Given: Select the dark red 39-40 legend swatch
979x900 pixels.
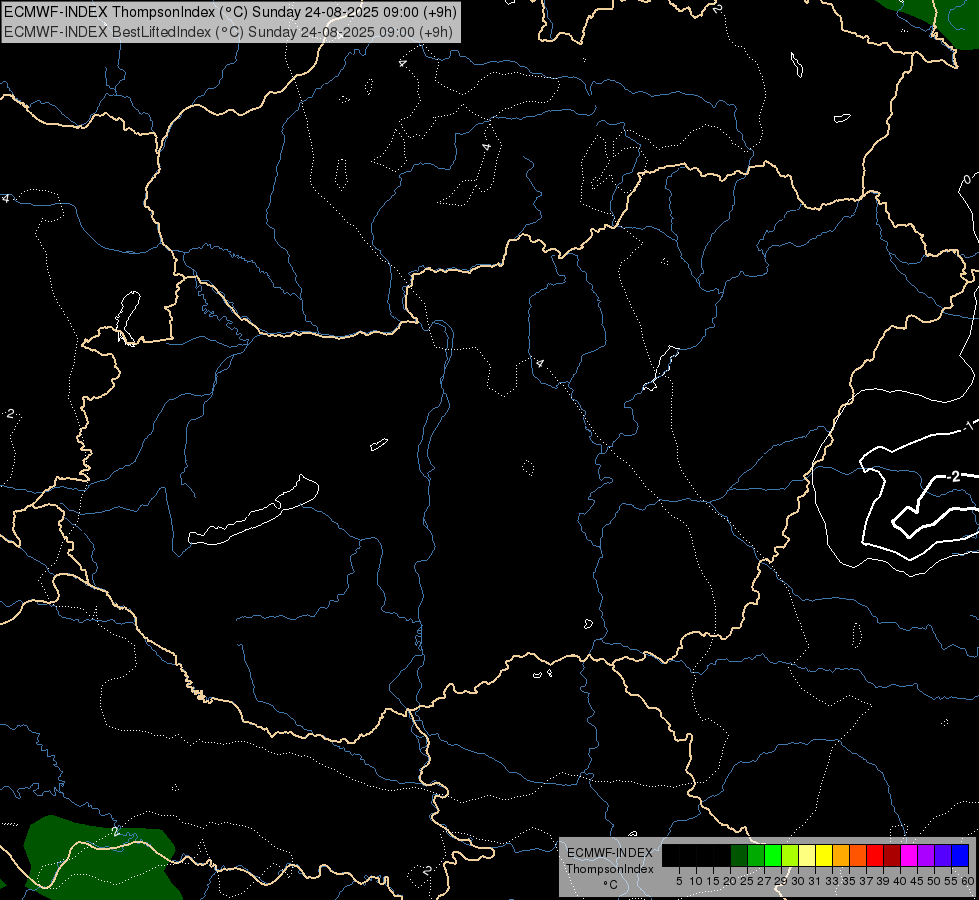Looking at the screenshot, I should (892, 855).
